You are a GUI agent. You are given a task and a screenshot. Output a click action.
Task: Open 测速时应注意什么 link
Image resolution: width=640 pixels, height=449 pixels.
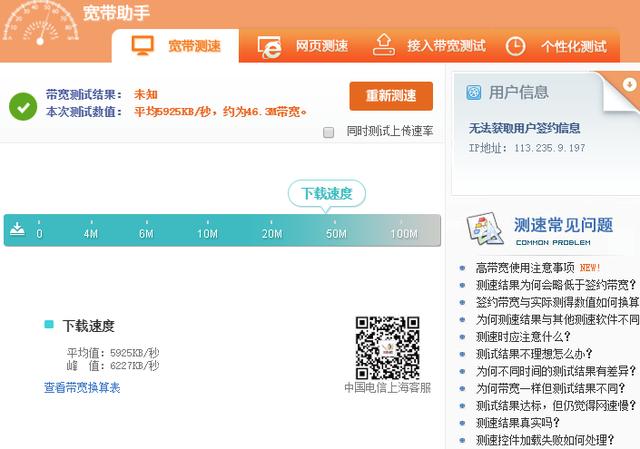tap(523, 336)
